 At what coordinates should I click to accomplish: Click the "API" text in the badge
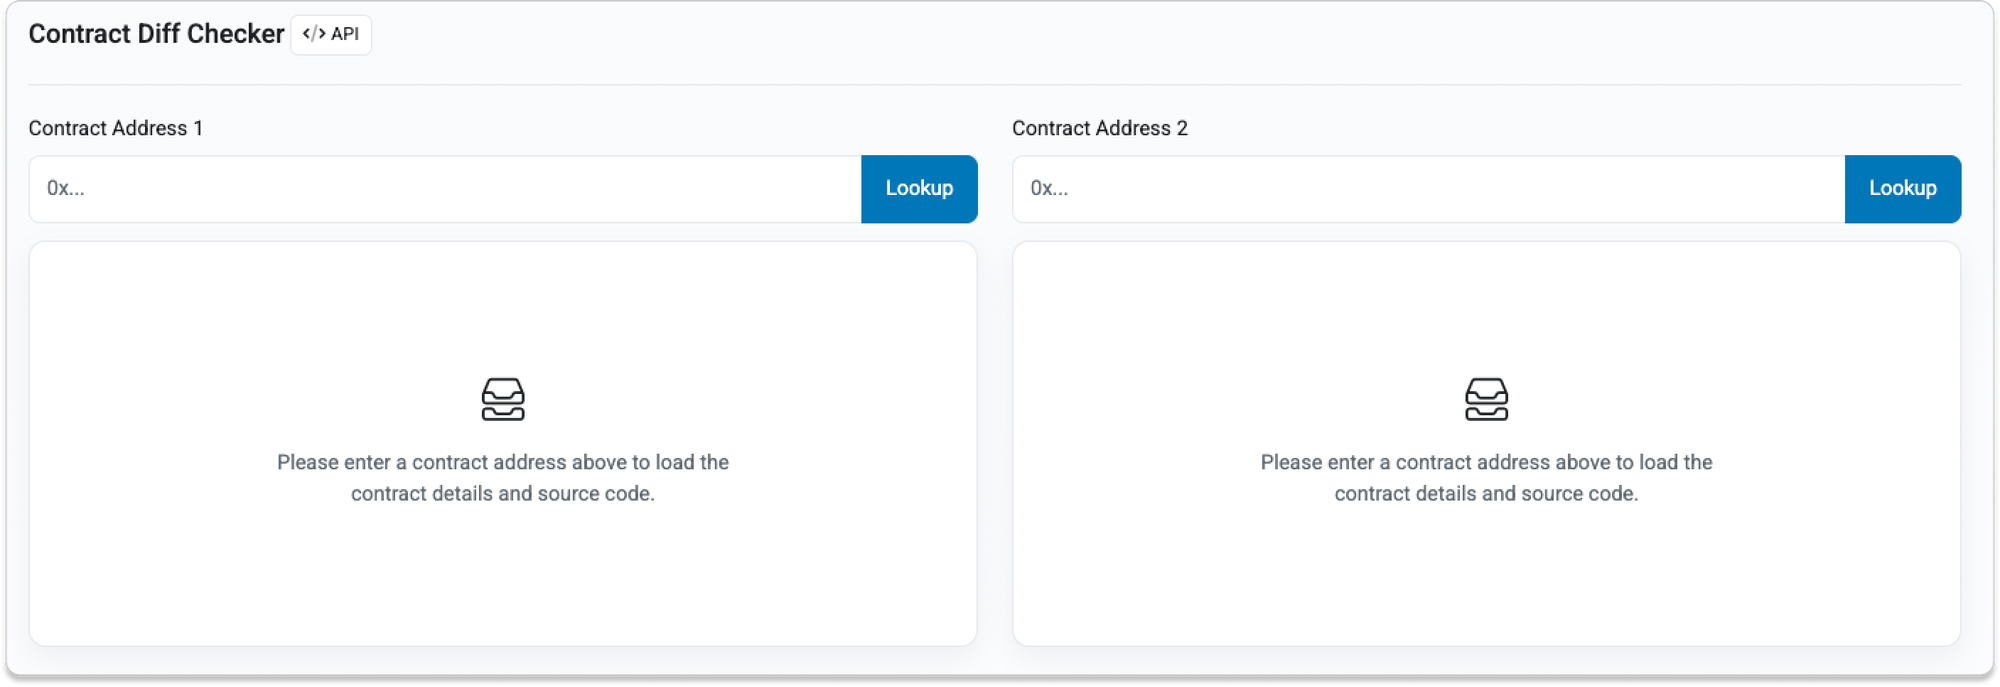pos(345,34)
